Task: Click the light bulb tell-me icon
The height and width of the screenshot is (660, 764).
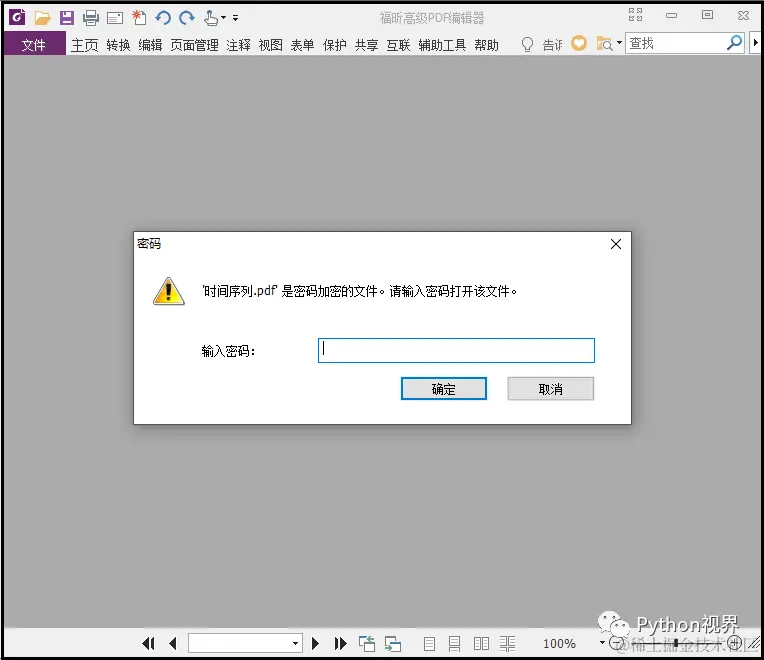Action: (527, 44)
